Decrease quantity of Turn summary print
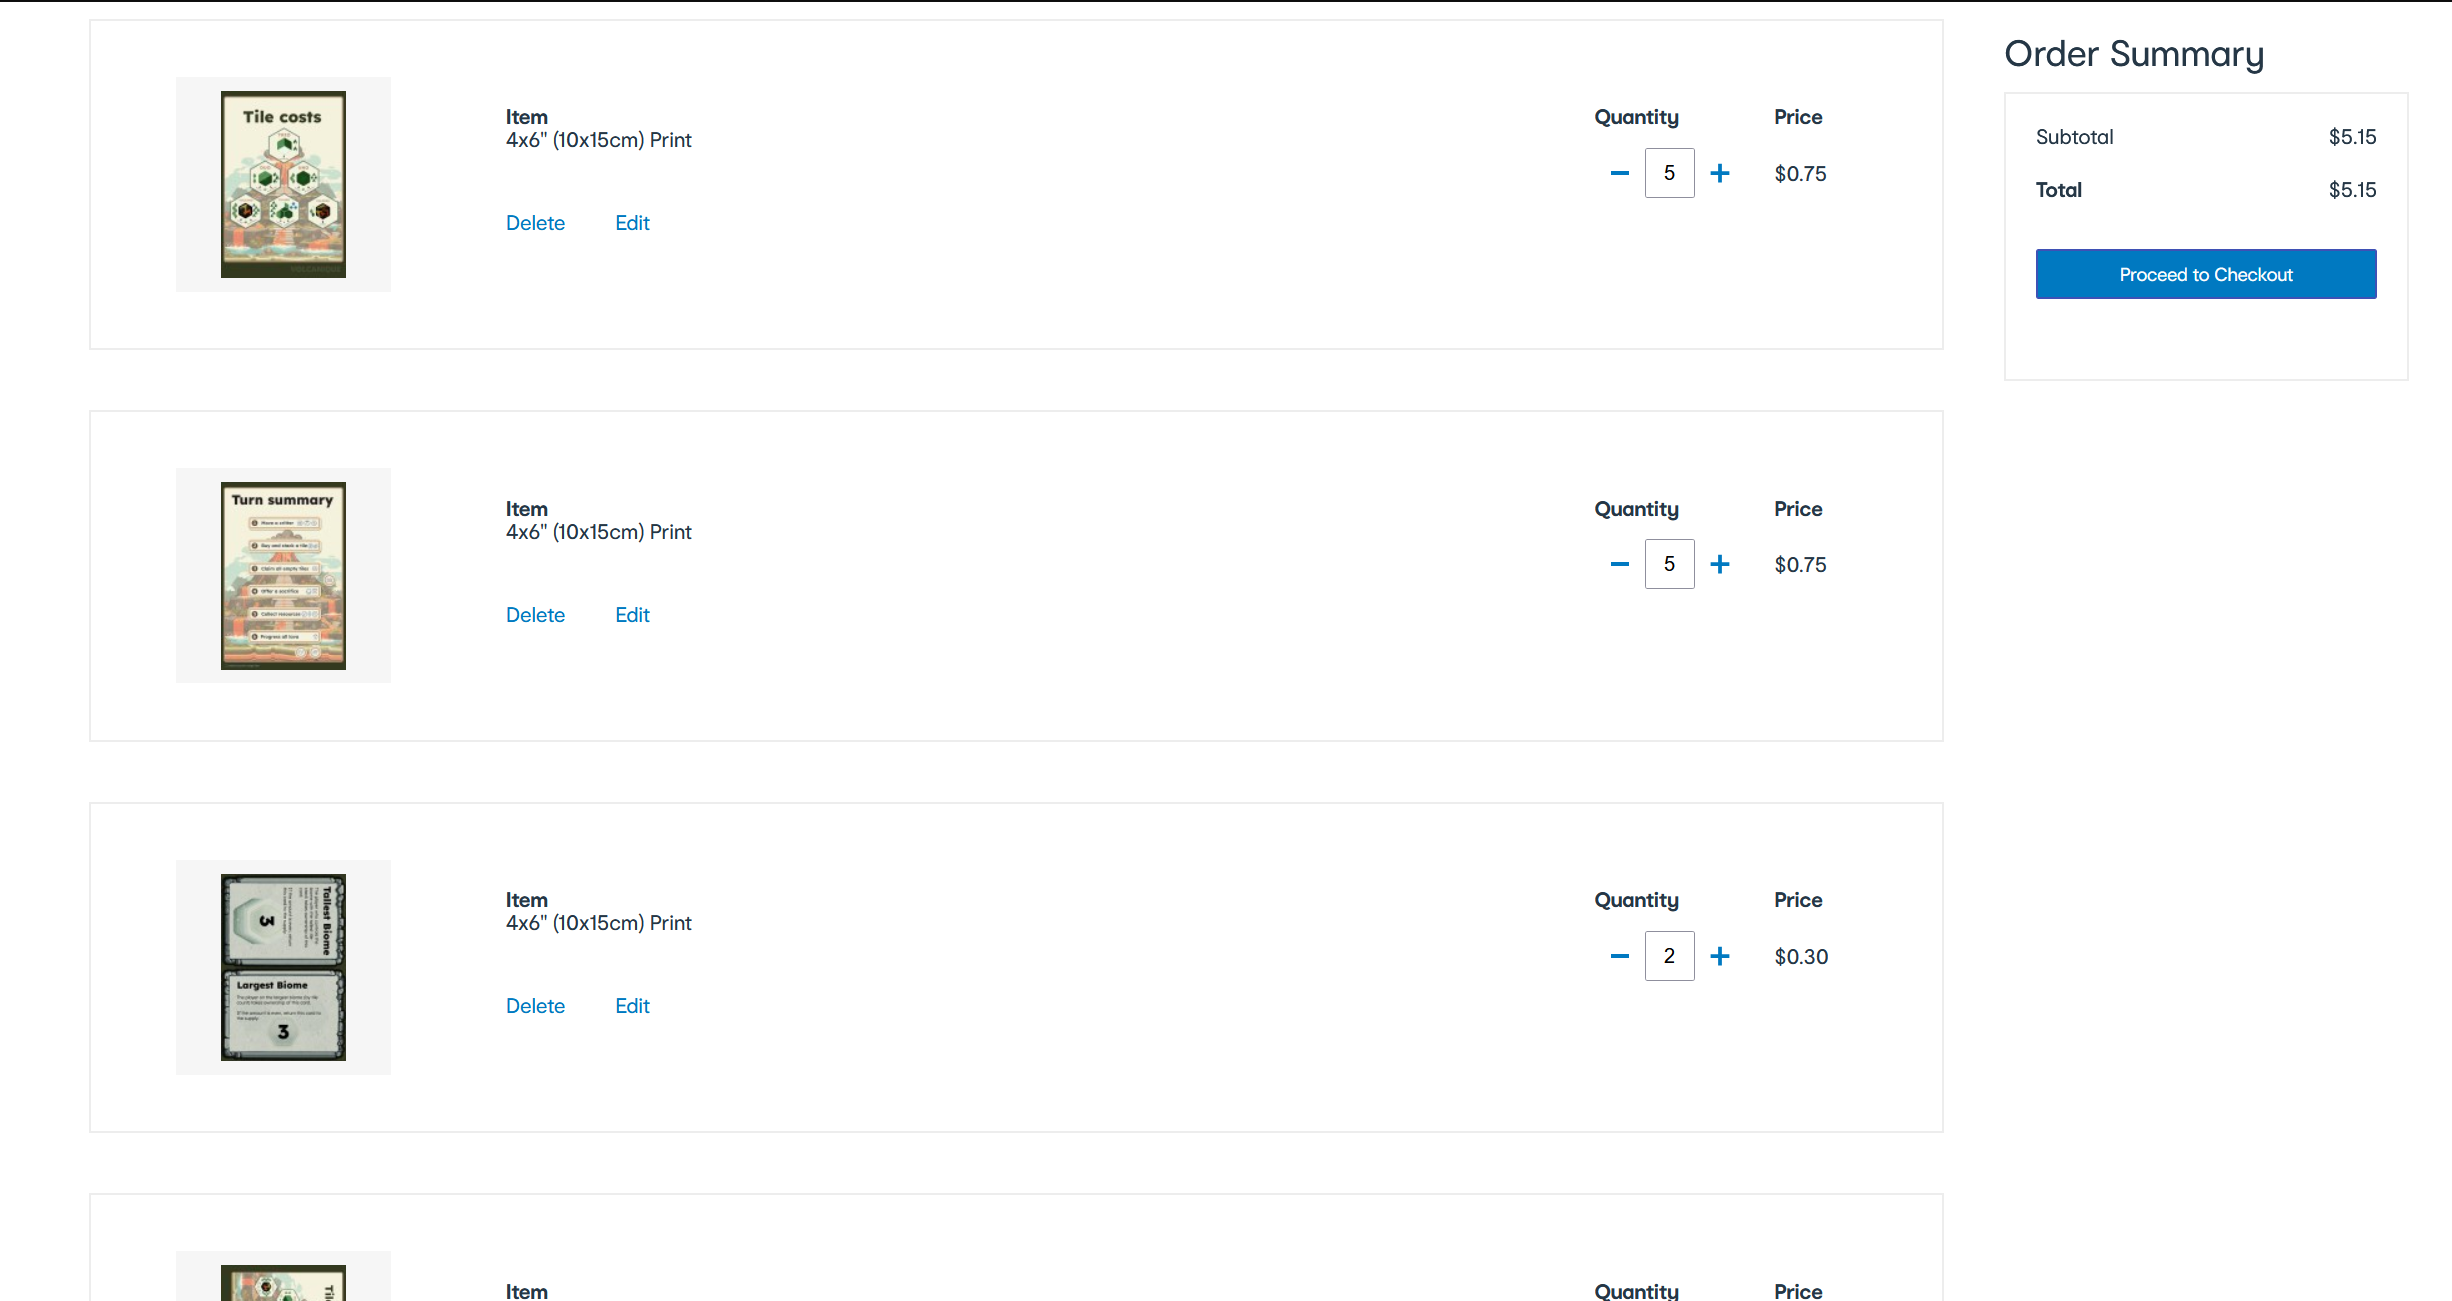The image size is (2452, 1301). 1620,564
